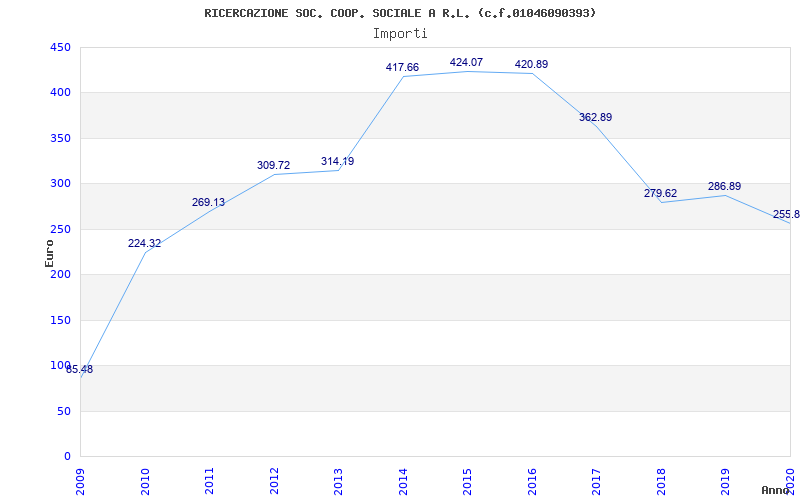Image resolution: width=800 pixels, height=500 pixels.
Task: Select data label 362.89
Action: (x=595, y=117)
